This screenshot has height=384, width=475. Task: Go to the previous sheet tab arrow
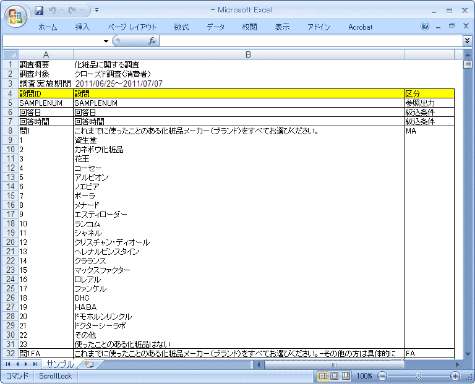click(x=17, y=364)
